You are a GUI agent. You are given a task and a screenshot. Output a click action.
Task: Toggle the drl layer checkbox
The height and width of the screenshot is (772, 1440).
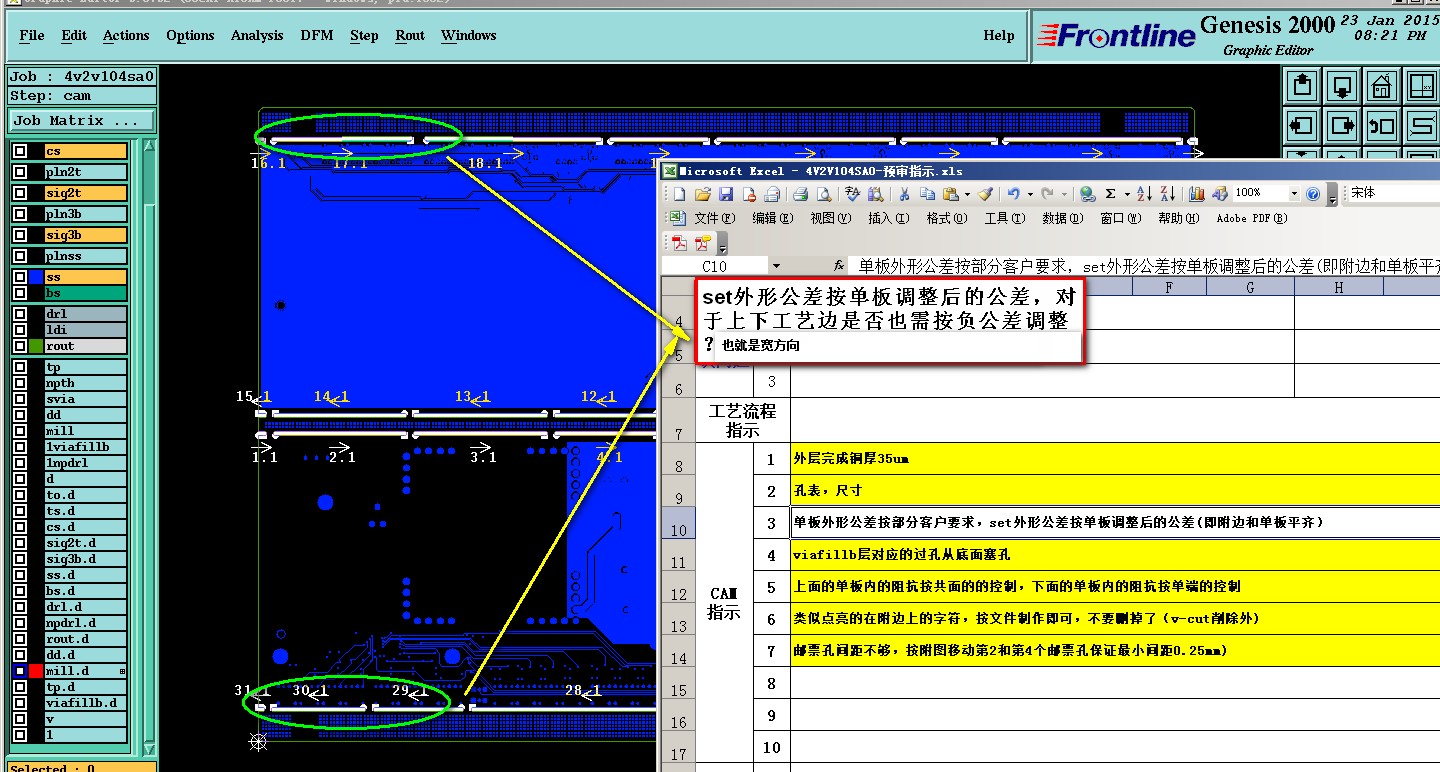tap(20, 314)
